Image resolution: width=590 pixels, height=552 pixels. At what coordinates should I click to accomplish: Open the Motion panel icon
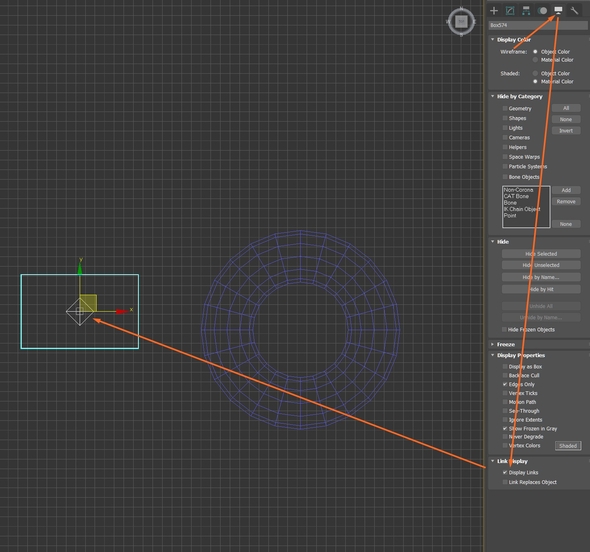[x=542, y=11]
